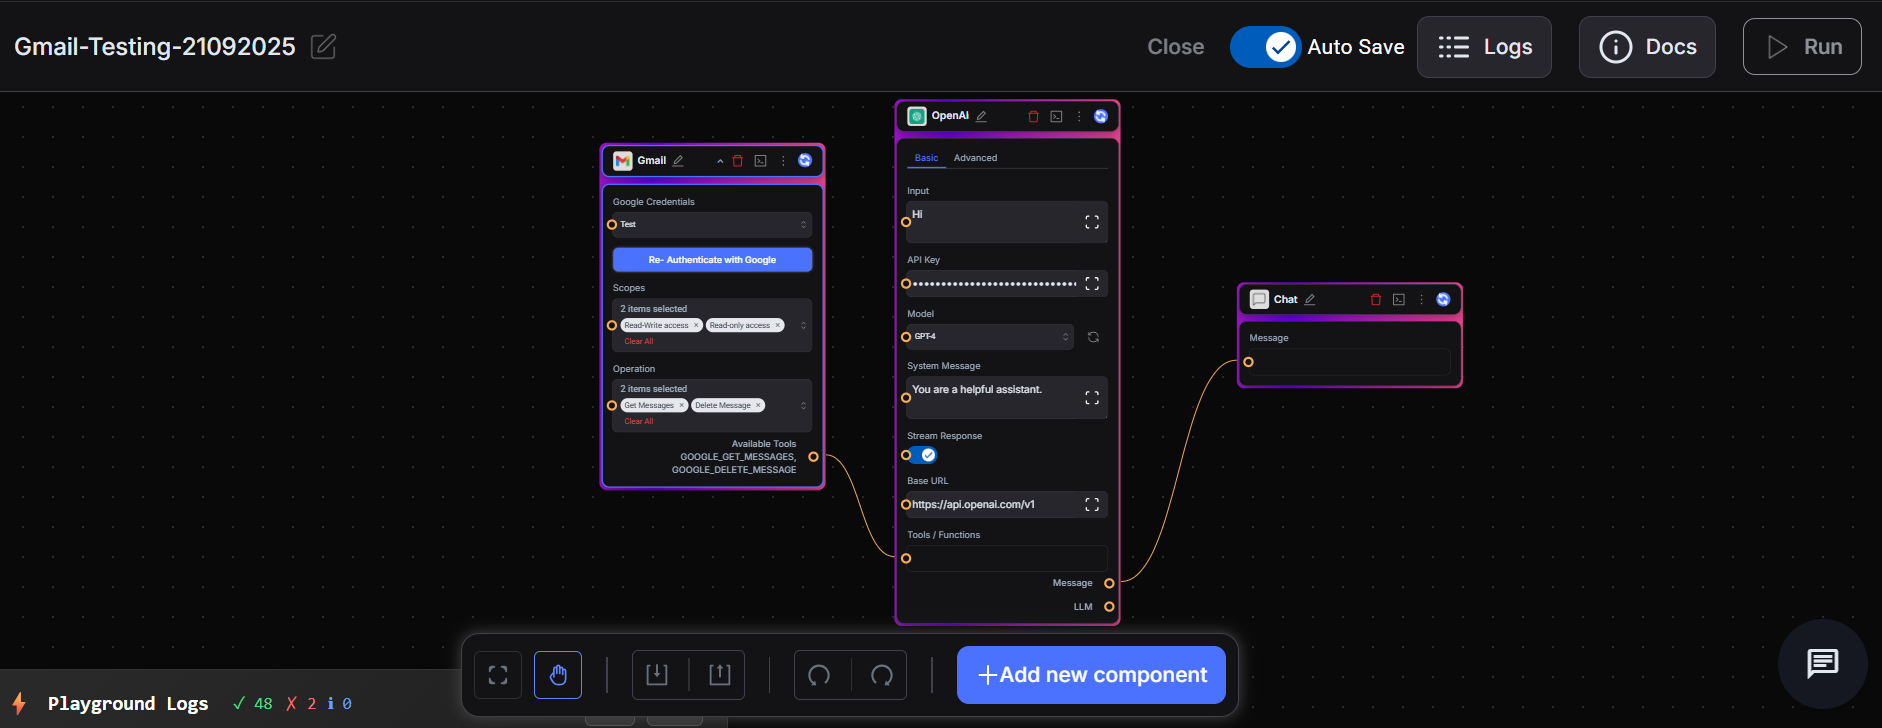The height and width of the screenshot is (728, 1882).
Task: Open the terminal icon on Chat node
Action: pos(1399,300)
